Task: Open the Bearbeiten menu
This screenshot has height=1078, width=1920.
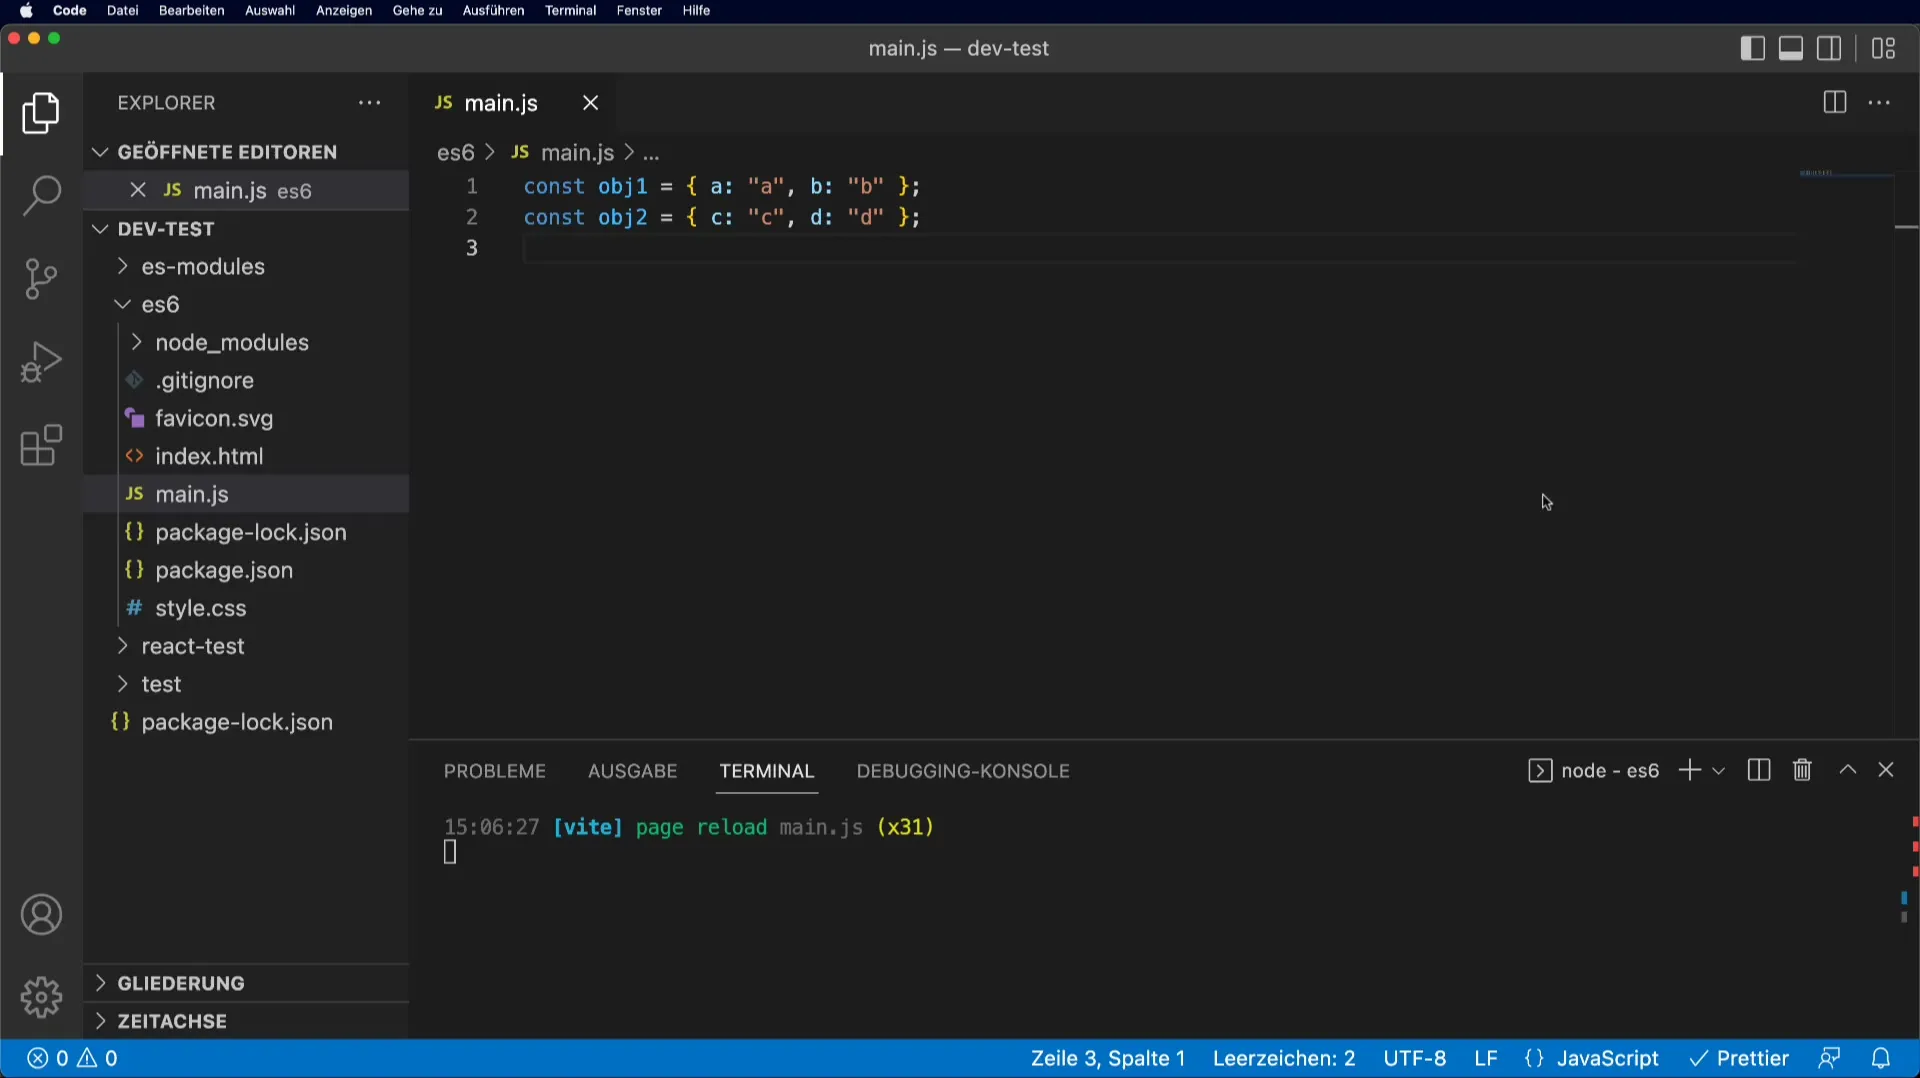Action: click(x=191, y=11)
